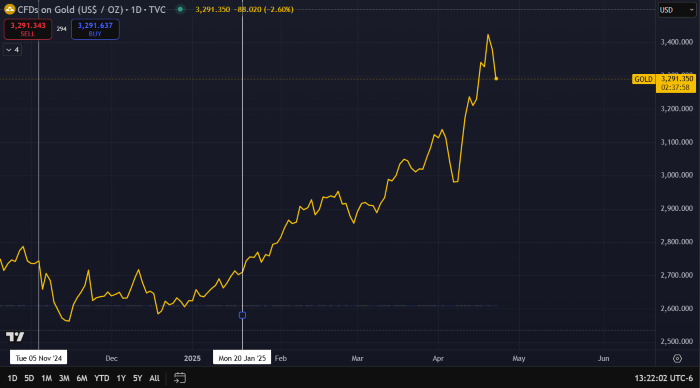Screen dimensions: 700x388
Task: Click the BUY 3,291.637 button
Action: pyautogui.click(x=95, y=29)
